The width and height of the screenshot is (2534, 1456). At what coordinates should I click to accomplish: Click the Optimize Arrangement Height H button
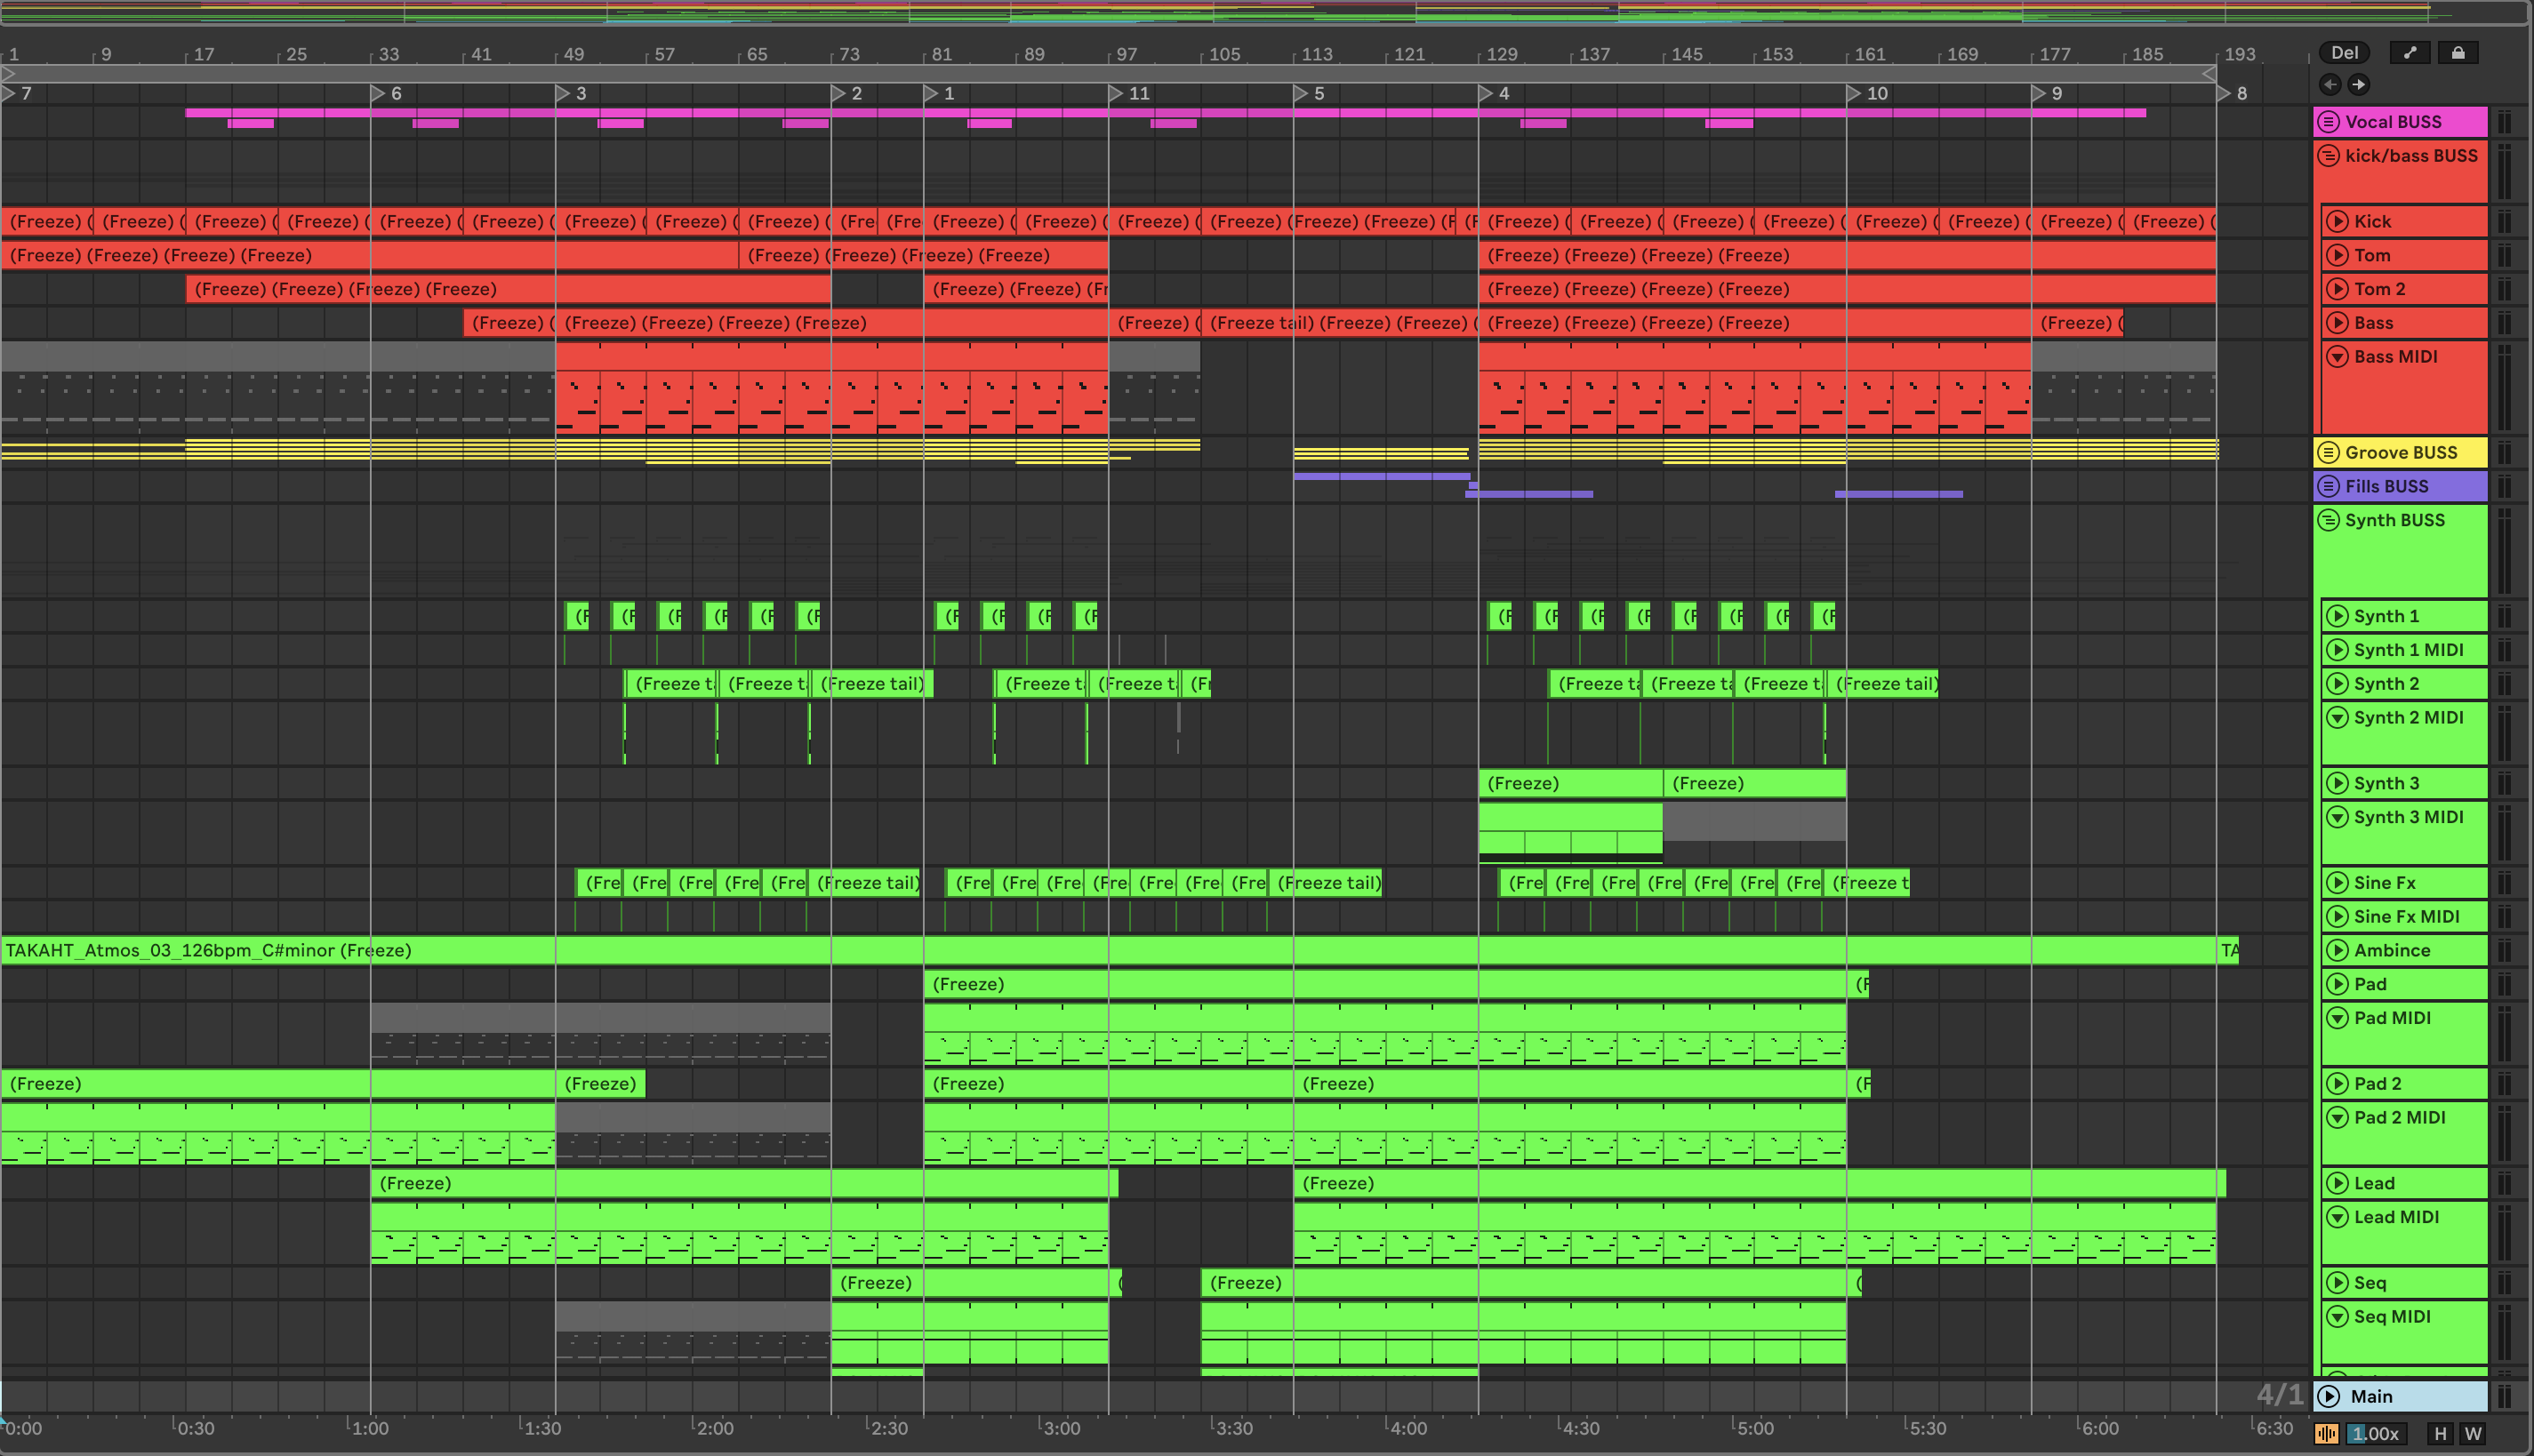click(x=2440, y=1434)
